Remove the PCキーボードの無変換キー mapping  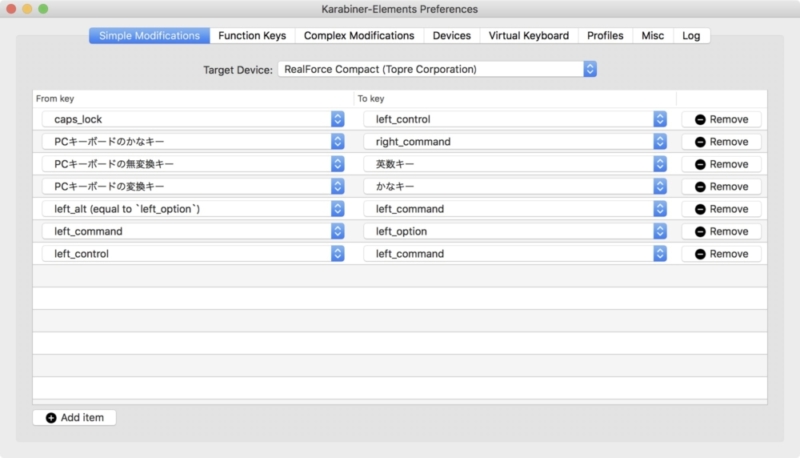coord(721,164)
